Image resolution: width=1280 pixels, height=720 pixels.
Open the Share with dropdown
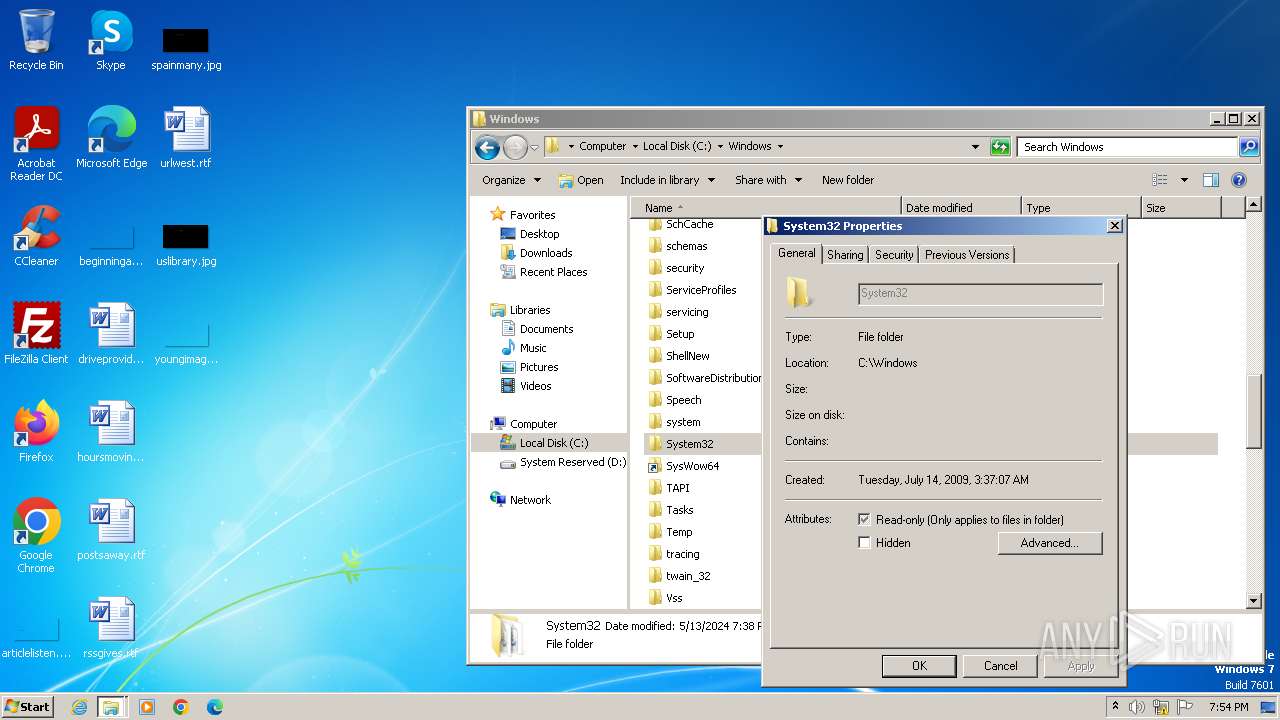pyautogui.click(x=768, y=180)
